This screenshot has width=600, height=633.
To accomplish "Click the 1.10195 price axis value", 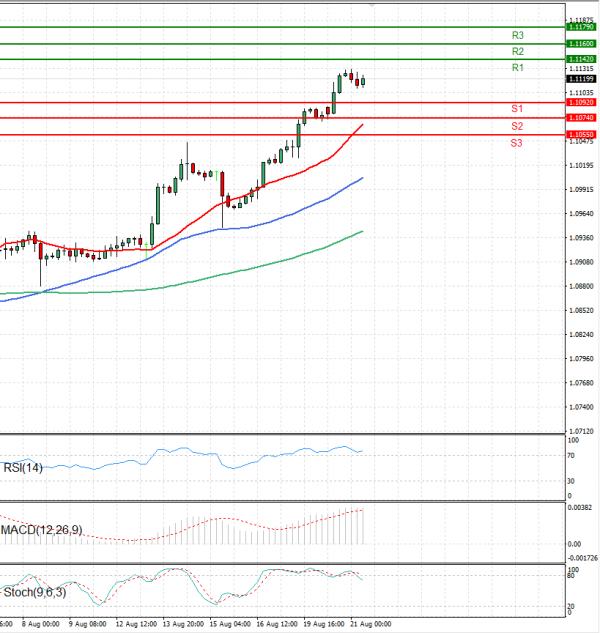I will (581, 166).
